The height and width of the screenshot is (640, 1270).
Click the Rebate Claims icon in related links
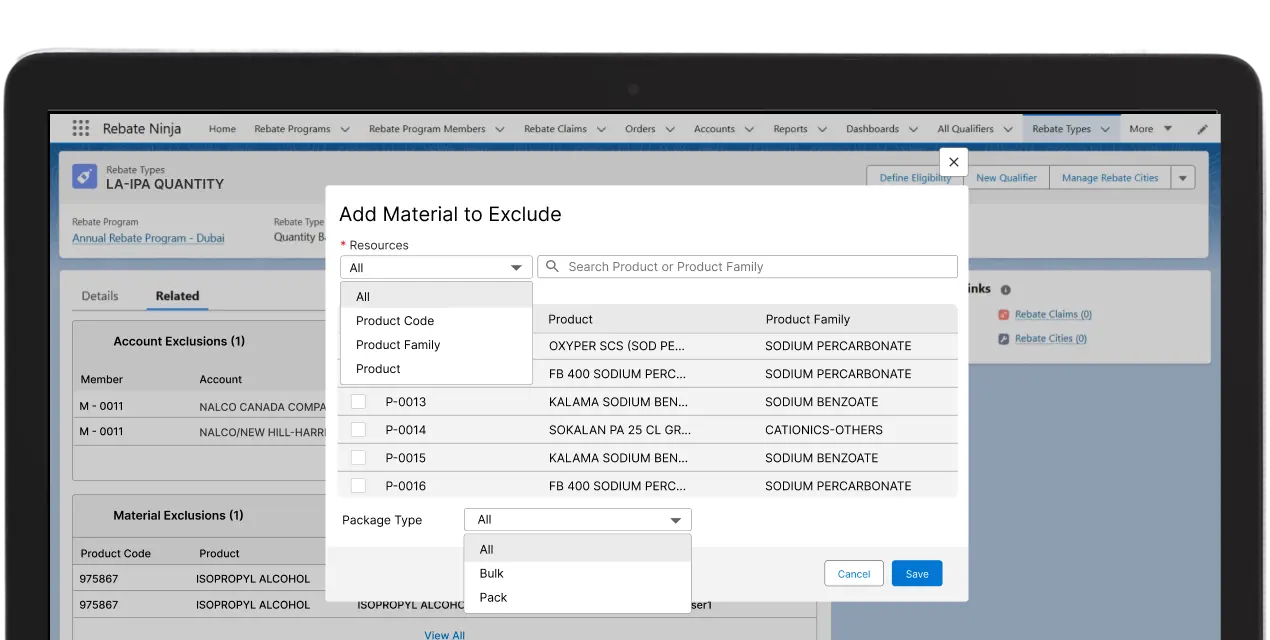click(1003, 313)
